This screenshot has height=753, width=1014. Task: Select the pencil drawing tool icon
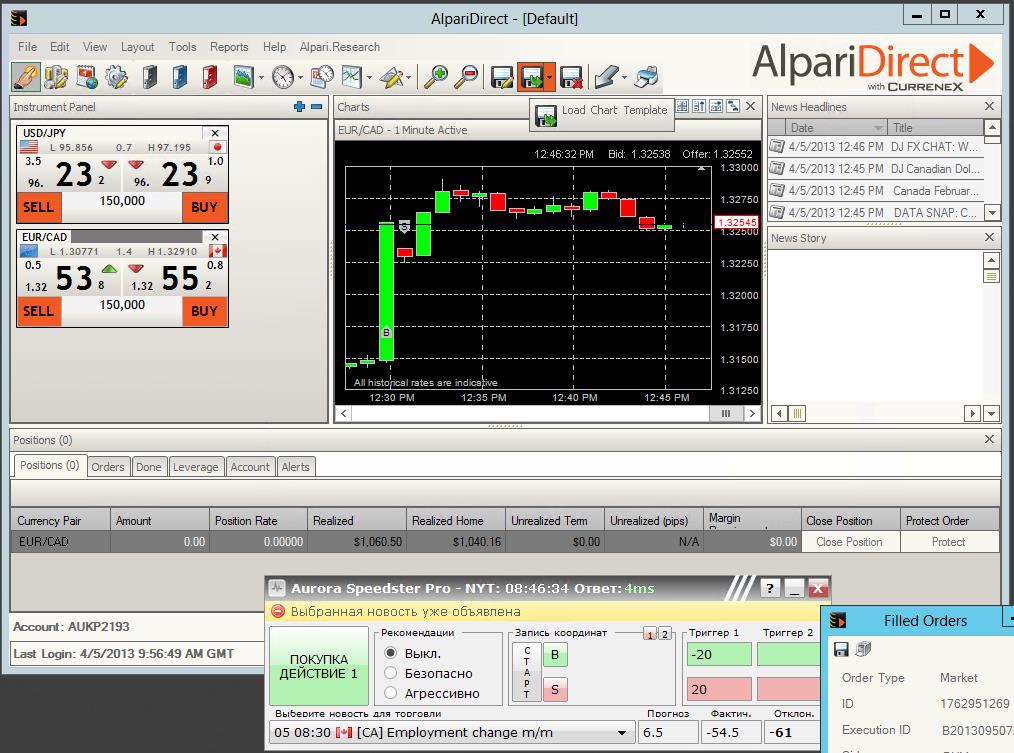pyautogui.click(x=391, y=77)
